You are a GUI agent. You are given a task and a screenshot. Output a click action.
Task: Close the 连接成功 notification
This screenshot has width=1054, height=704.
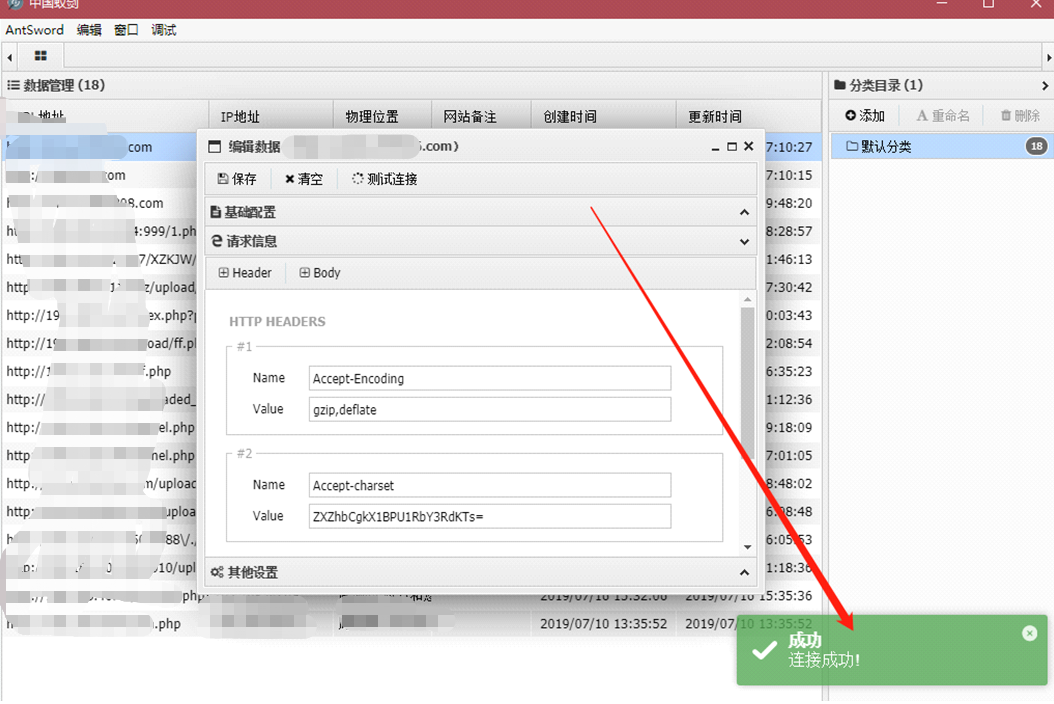(x=1030, y=633)
